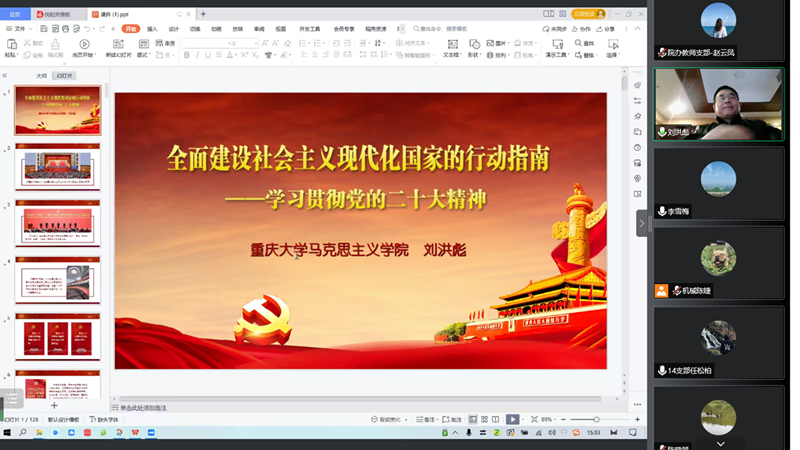Screen dimensions: 800x450
Task: Click the Smart Beautify (智能美化) button
Action: [386, 419]
